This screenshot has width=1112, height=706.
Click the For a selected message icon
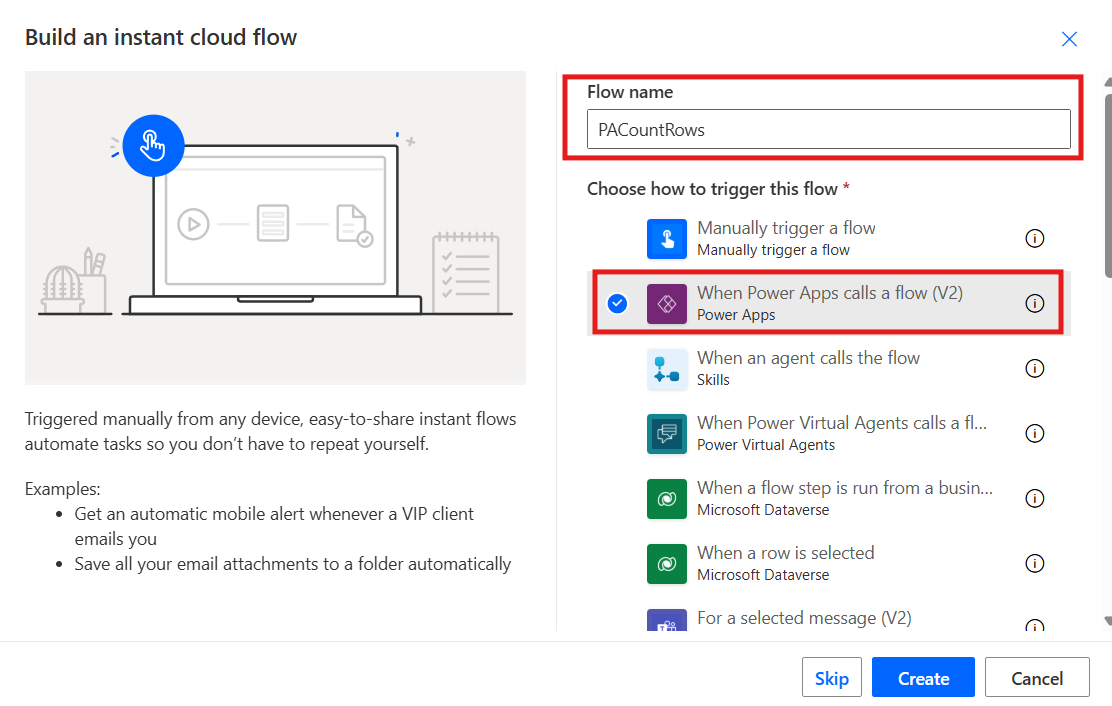667,624
